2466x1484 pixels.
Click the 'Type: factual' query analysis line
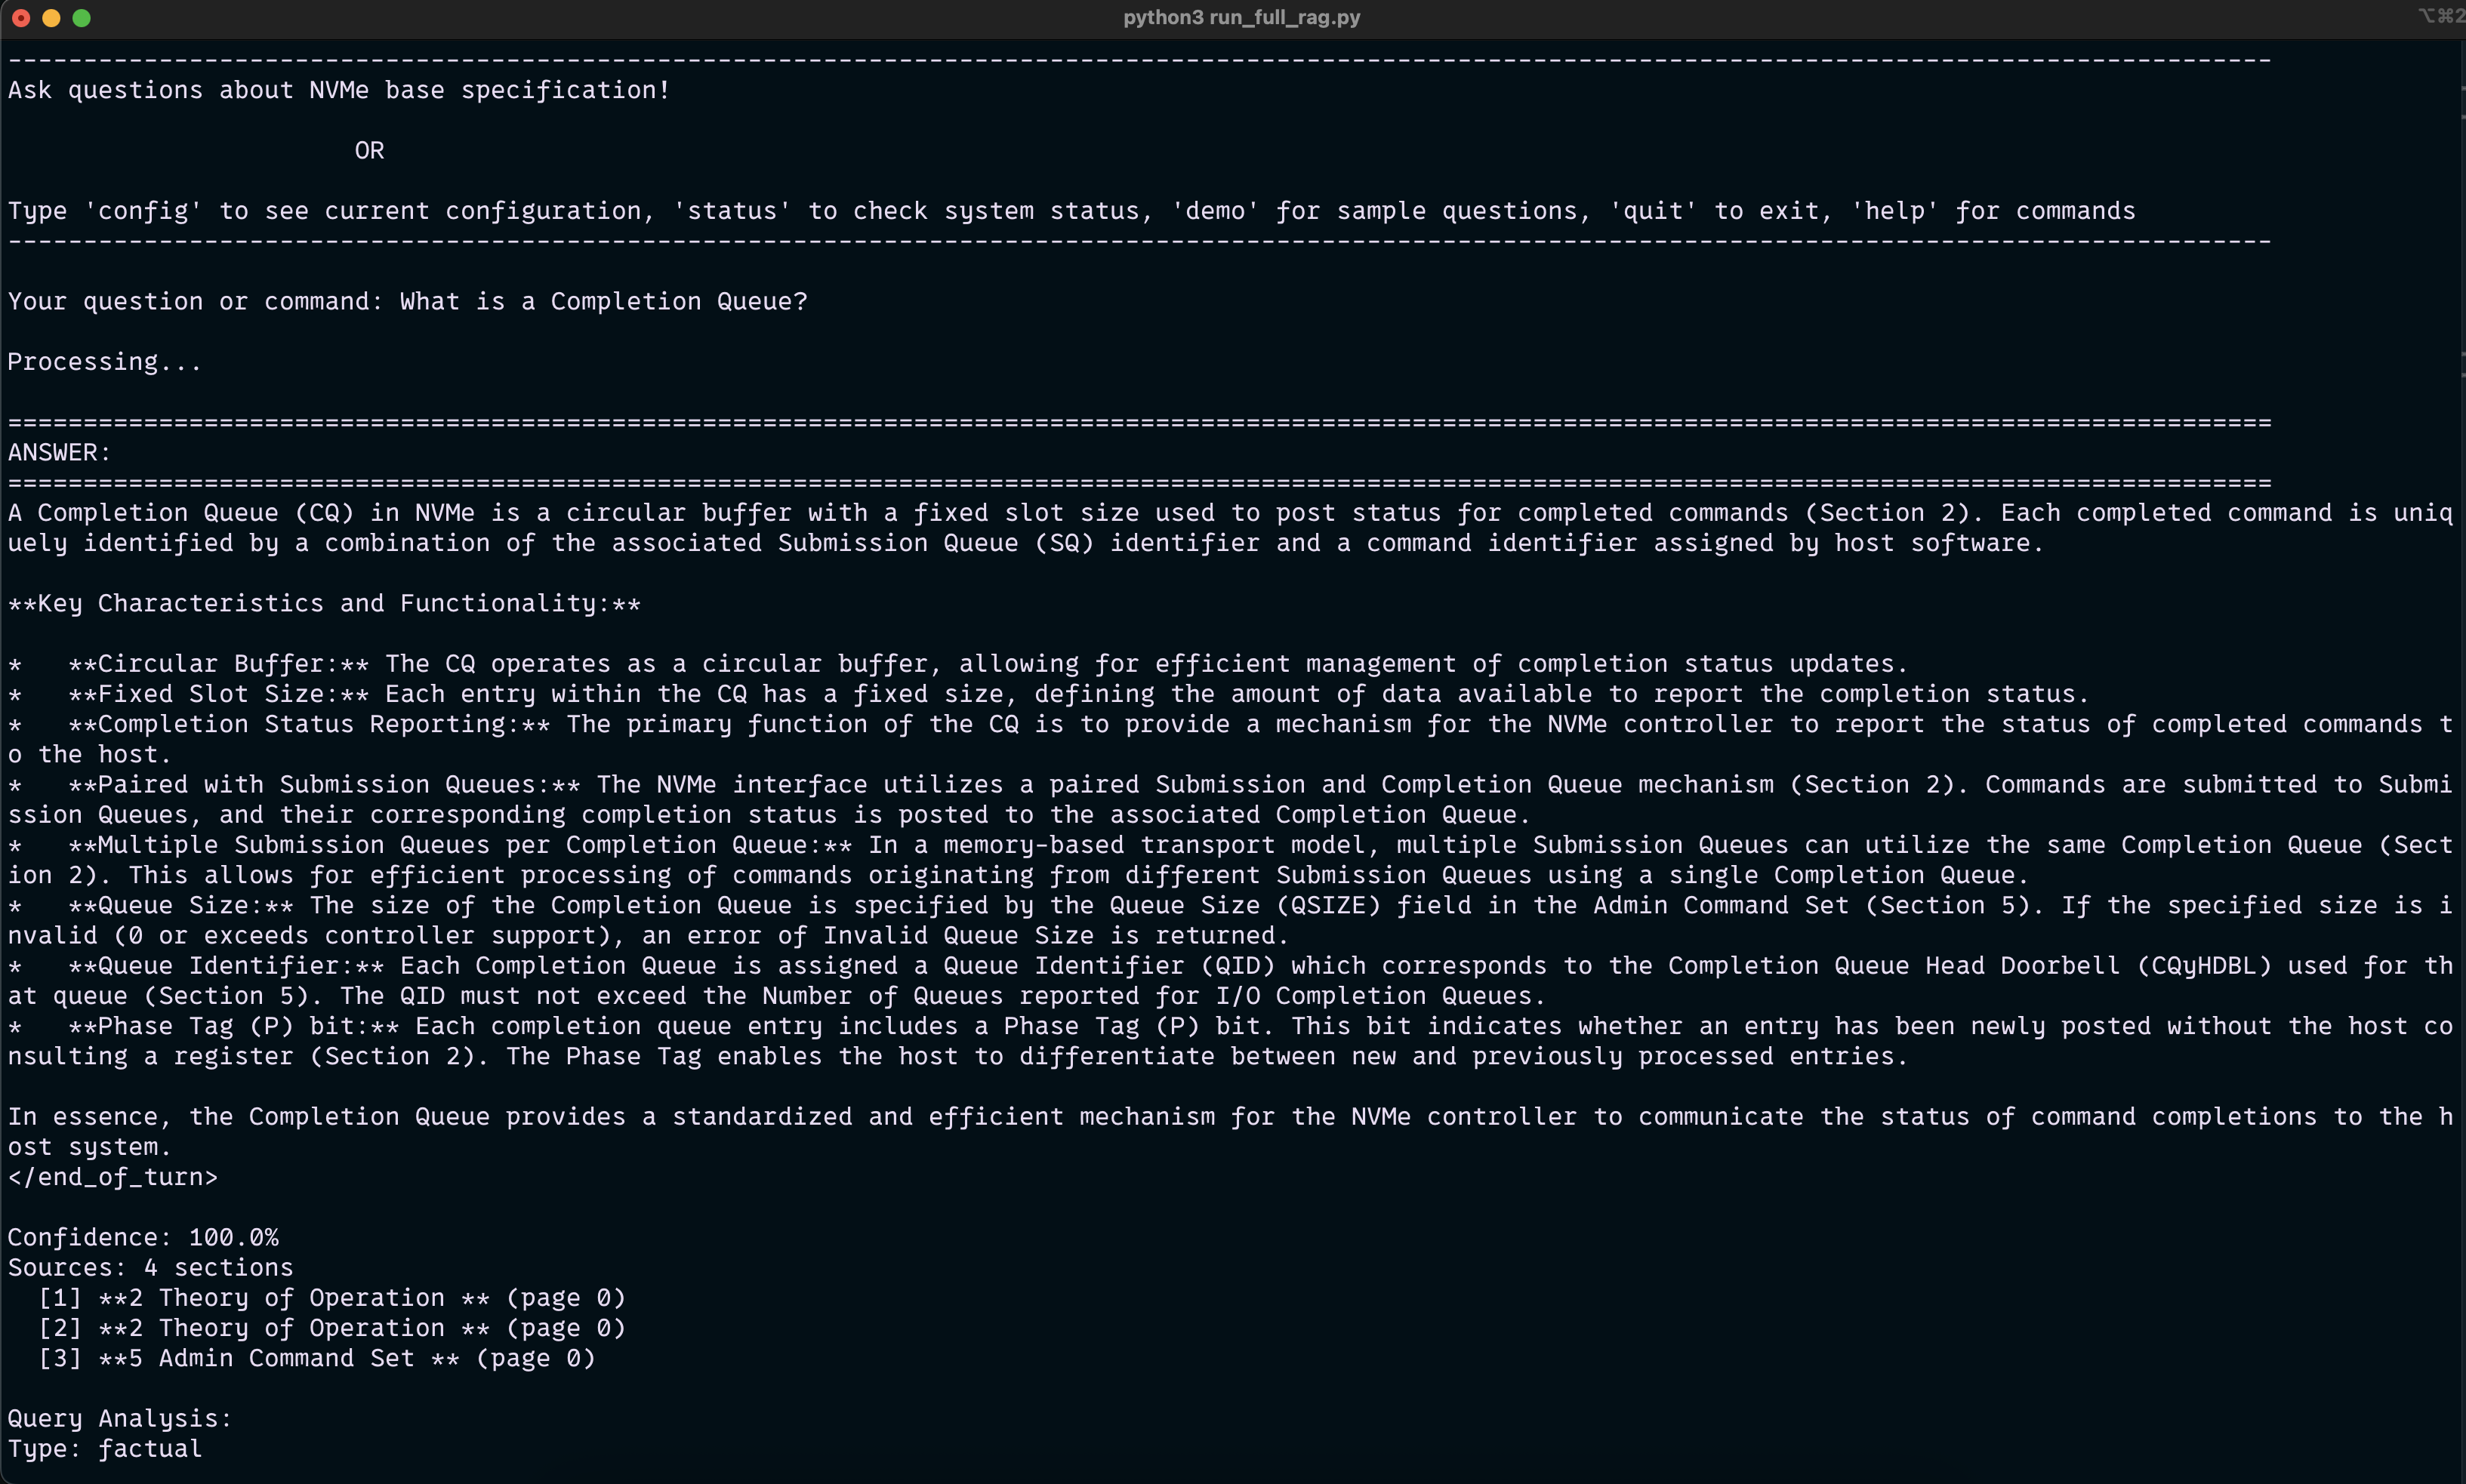pyautogui.click(x=104, y=1448)
